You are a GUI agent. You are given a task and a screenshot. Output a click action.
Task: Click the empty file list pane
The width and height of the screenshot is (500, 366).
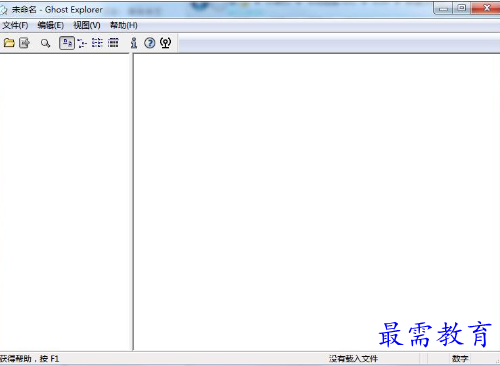pos(317,202)
